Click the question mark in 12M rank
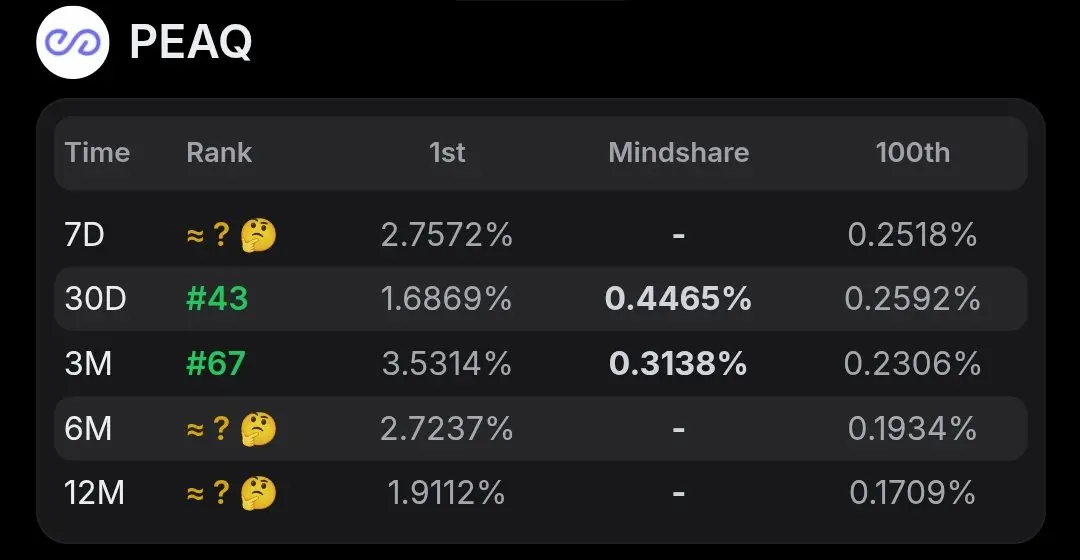This screenshot has width=1080, height=560. pos(221,493)
